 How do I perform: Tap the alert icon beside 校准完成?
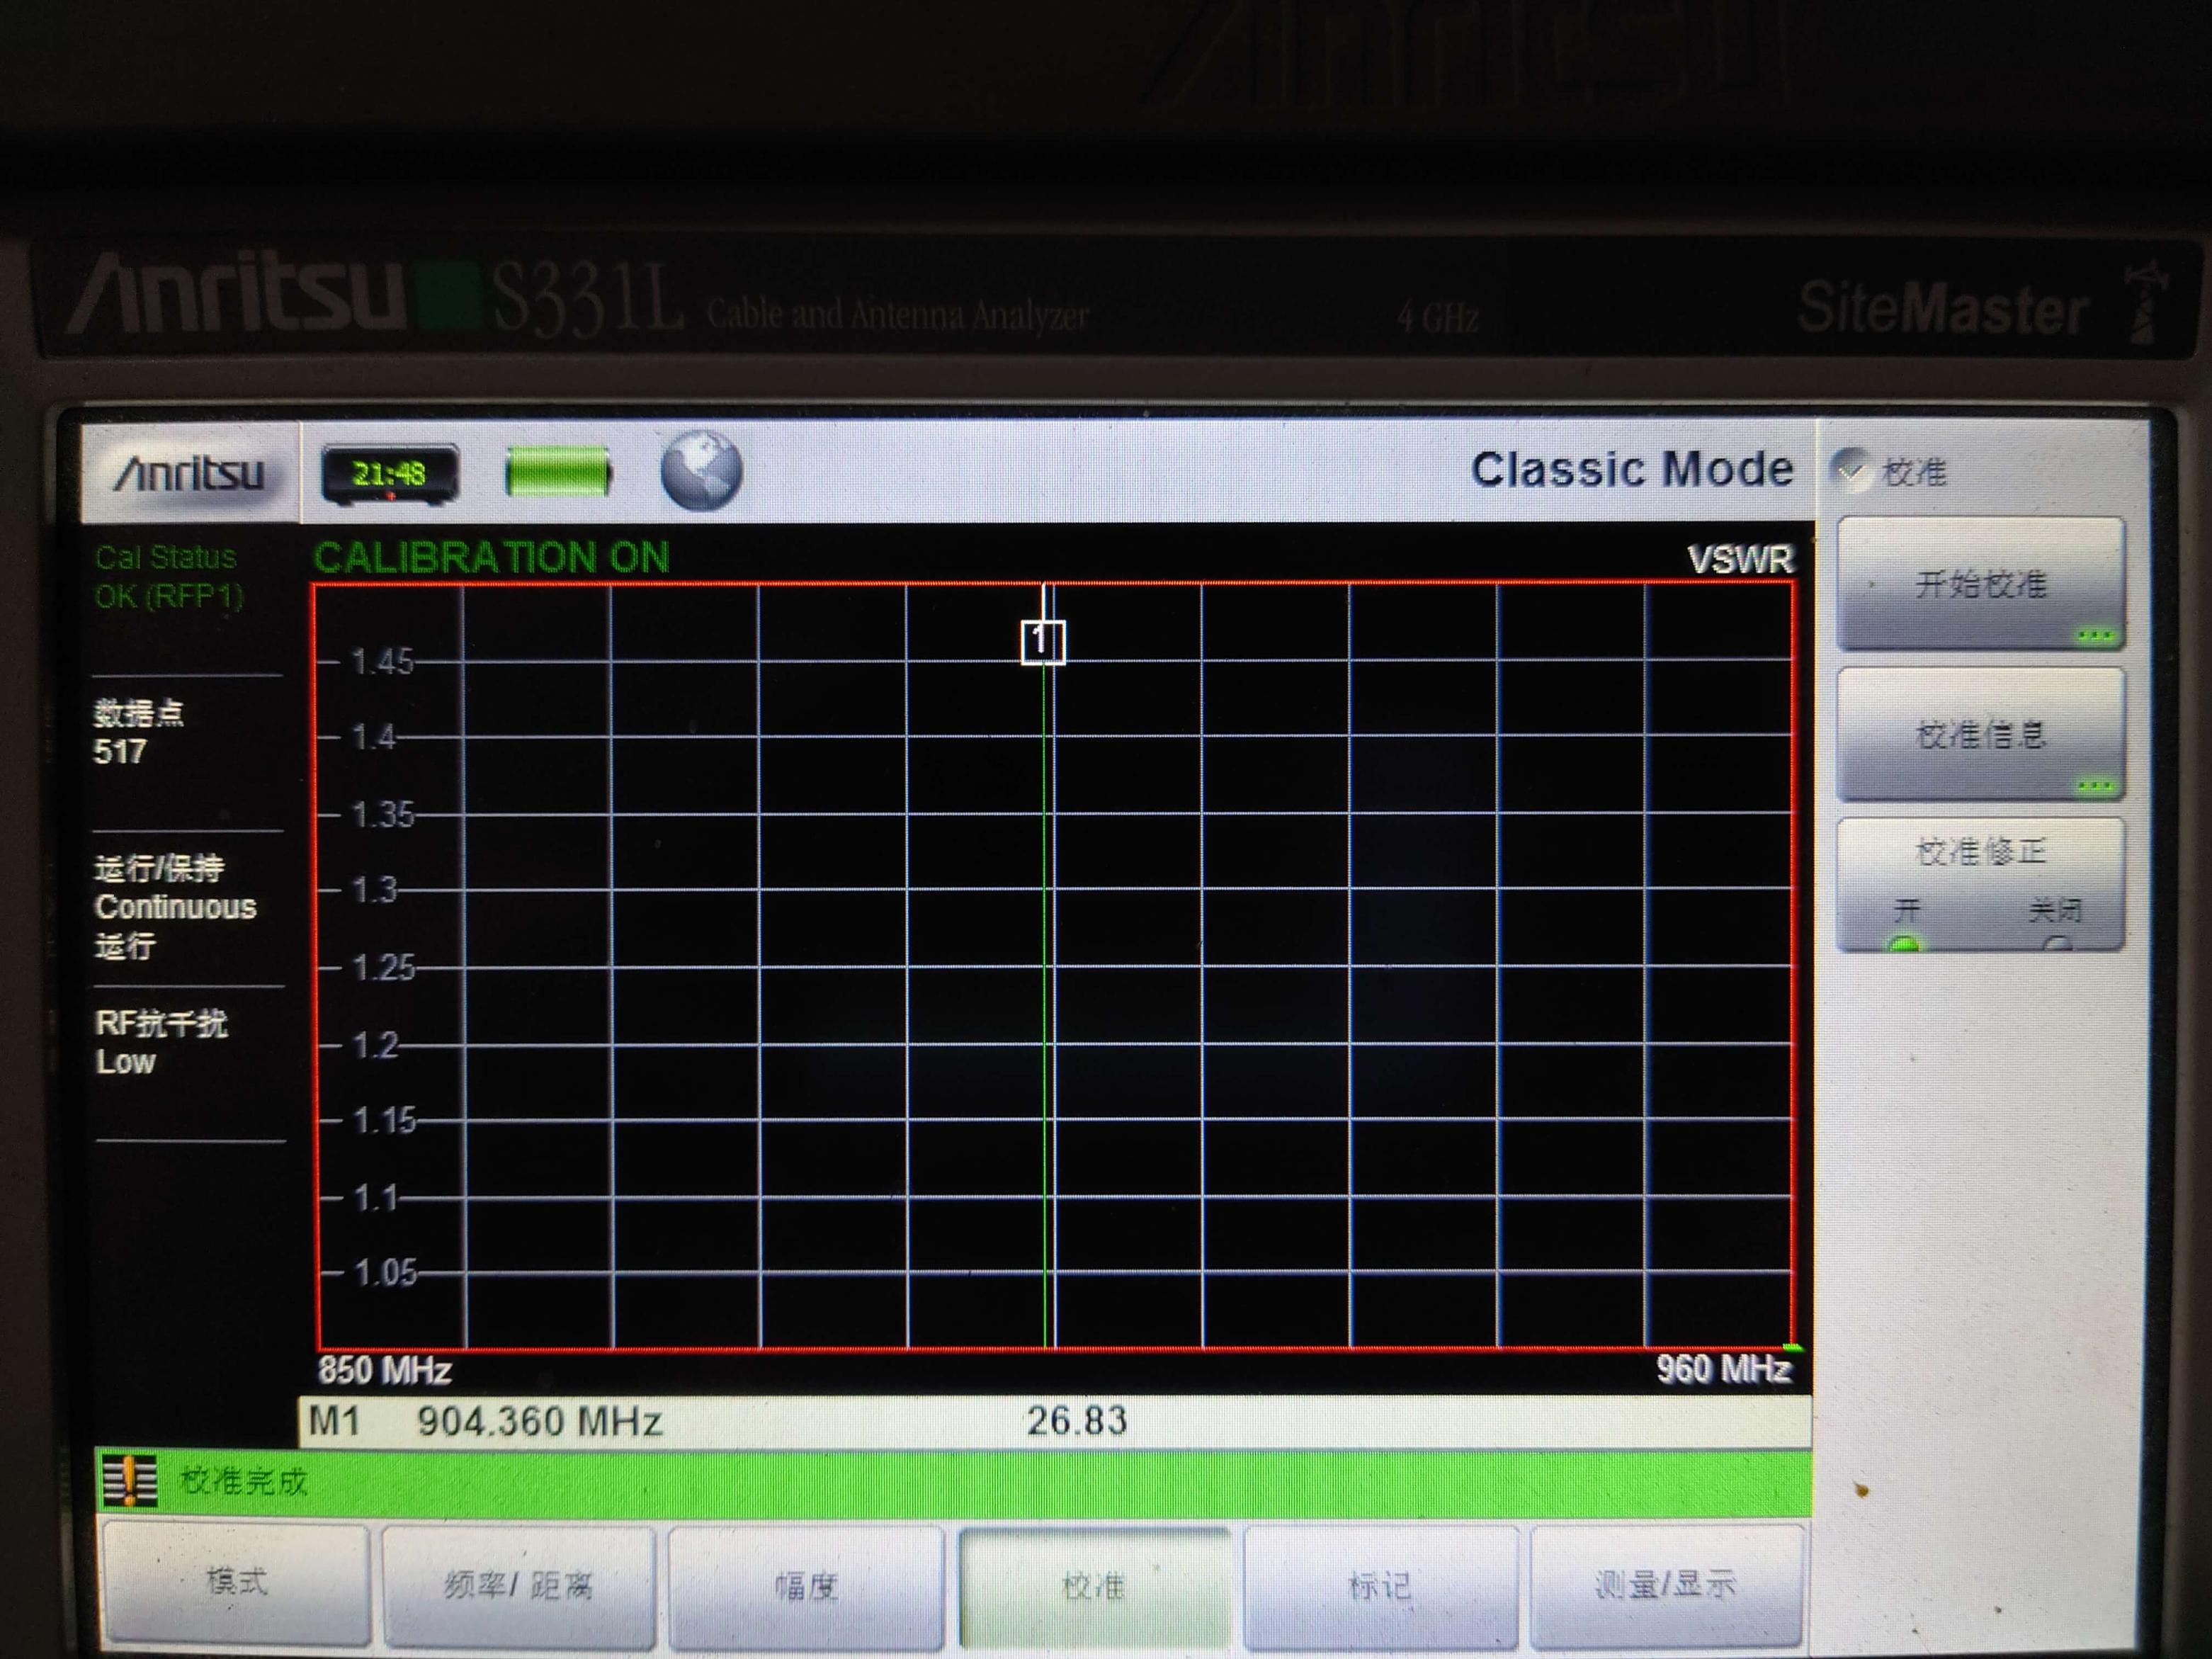coord(130,1481)
